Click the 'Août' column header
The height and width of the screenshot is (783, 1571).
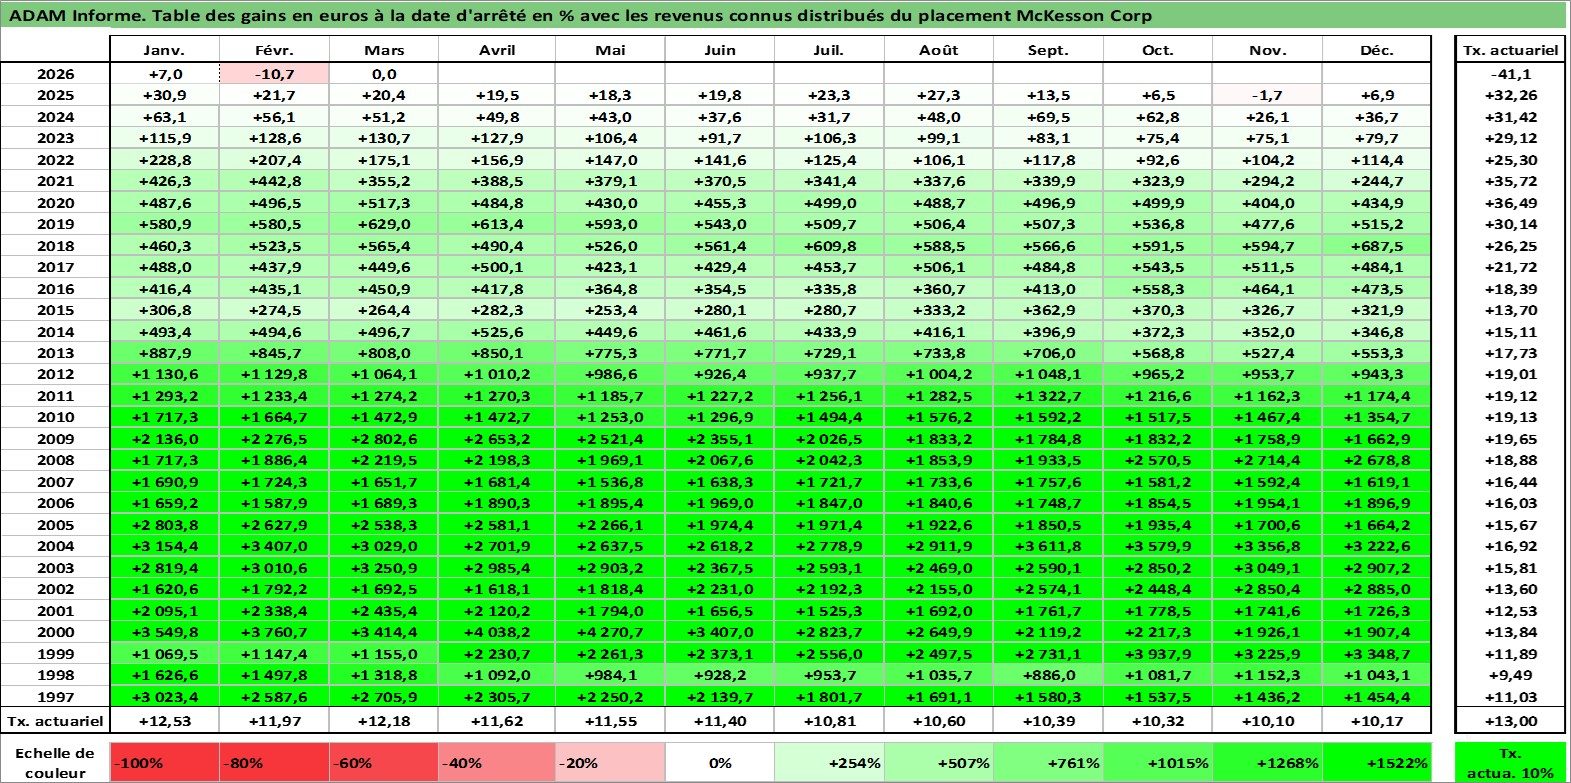(x=939, y=50)
